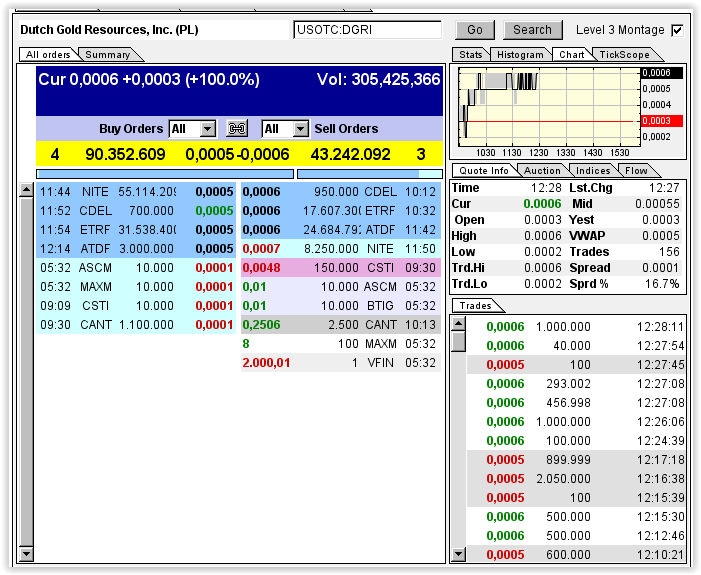
Task: Click the total sell volume 43.242.092
Action: coord(350,155)
